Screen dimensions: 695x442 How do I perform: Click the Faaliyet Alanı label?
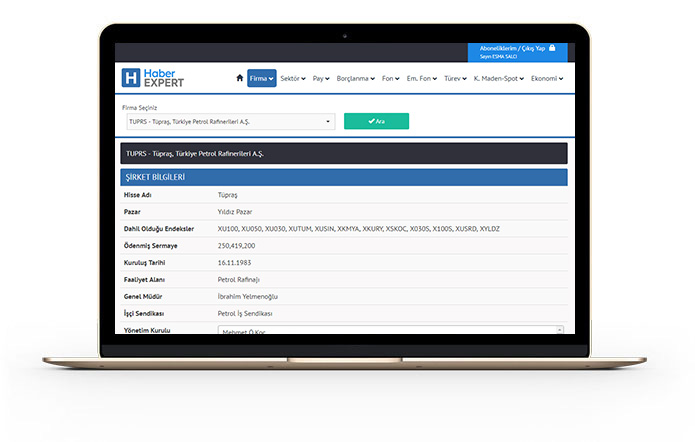[x=144, y=280]
